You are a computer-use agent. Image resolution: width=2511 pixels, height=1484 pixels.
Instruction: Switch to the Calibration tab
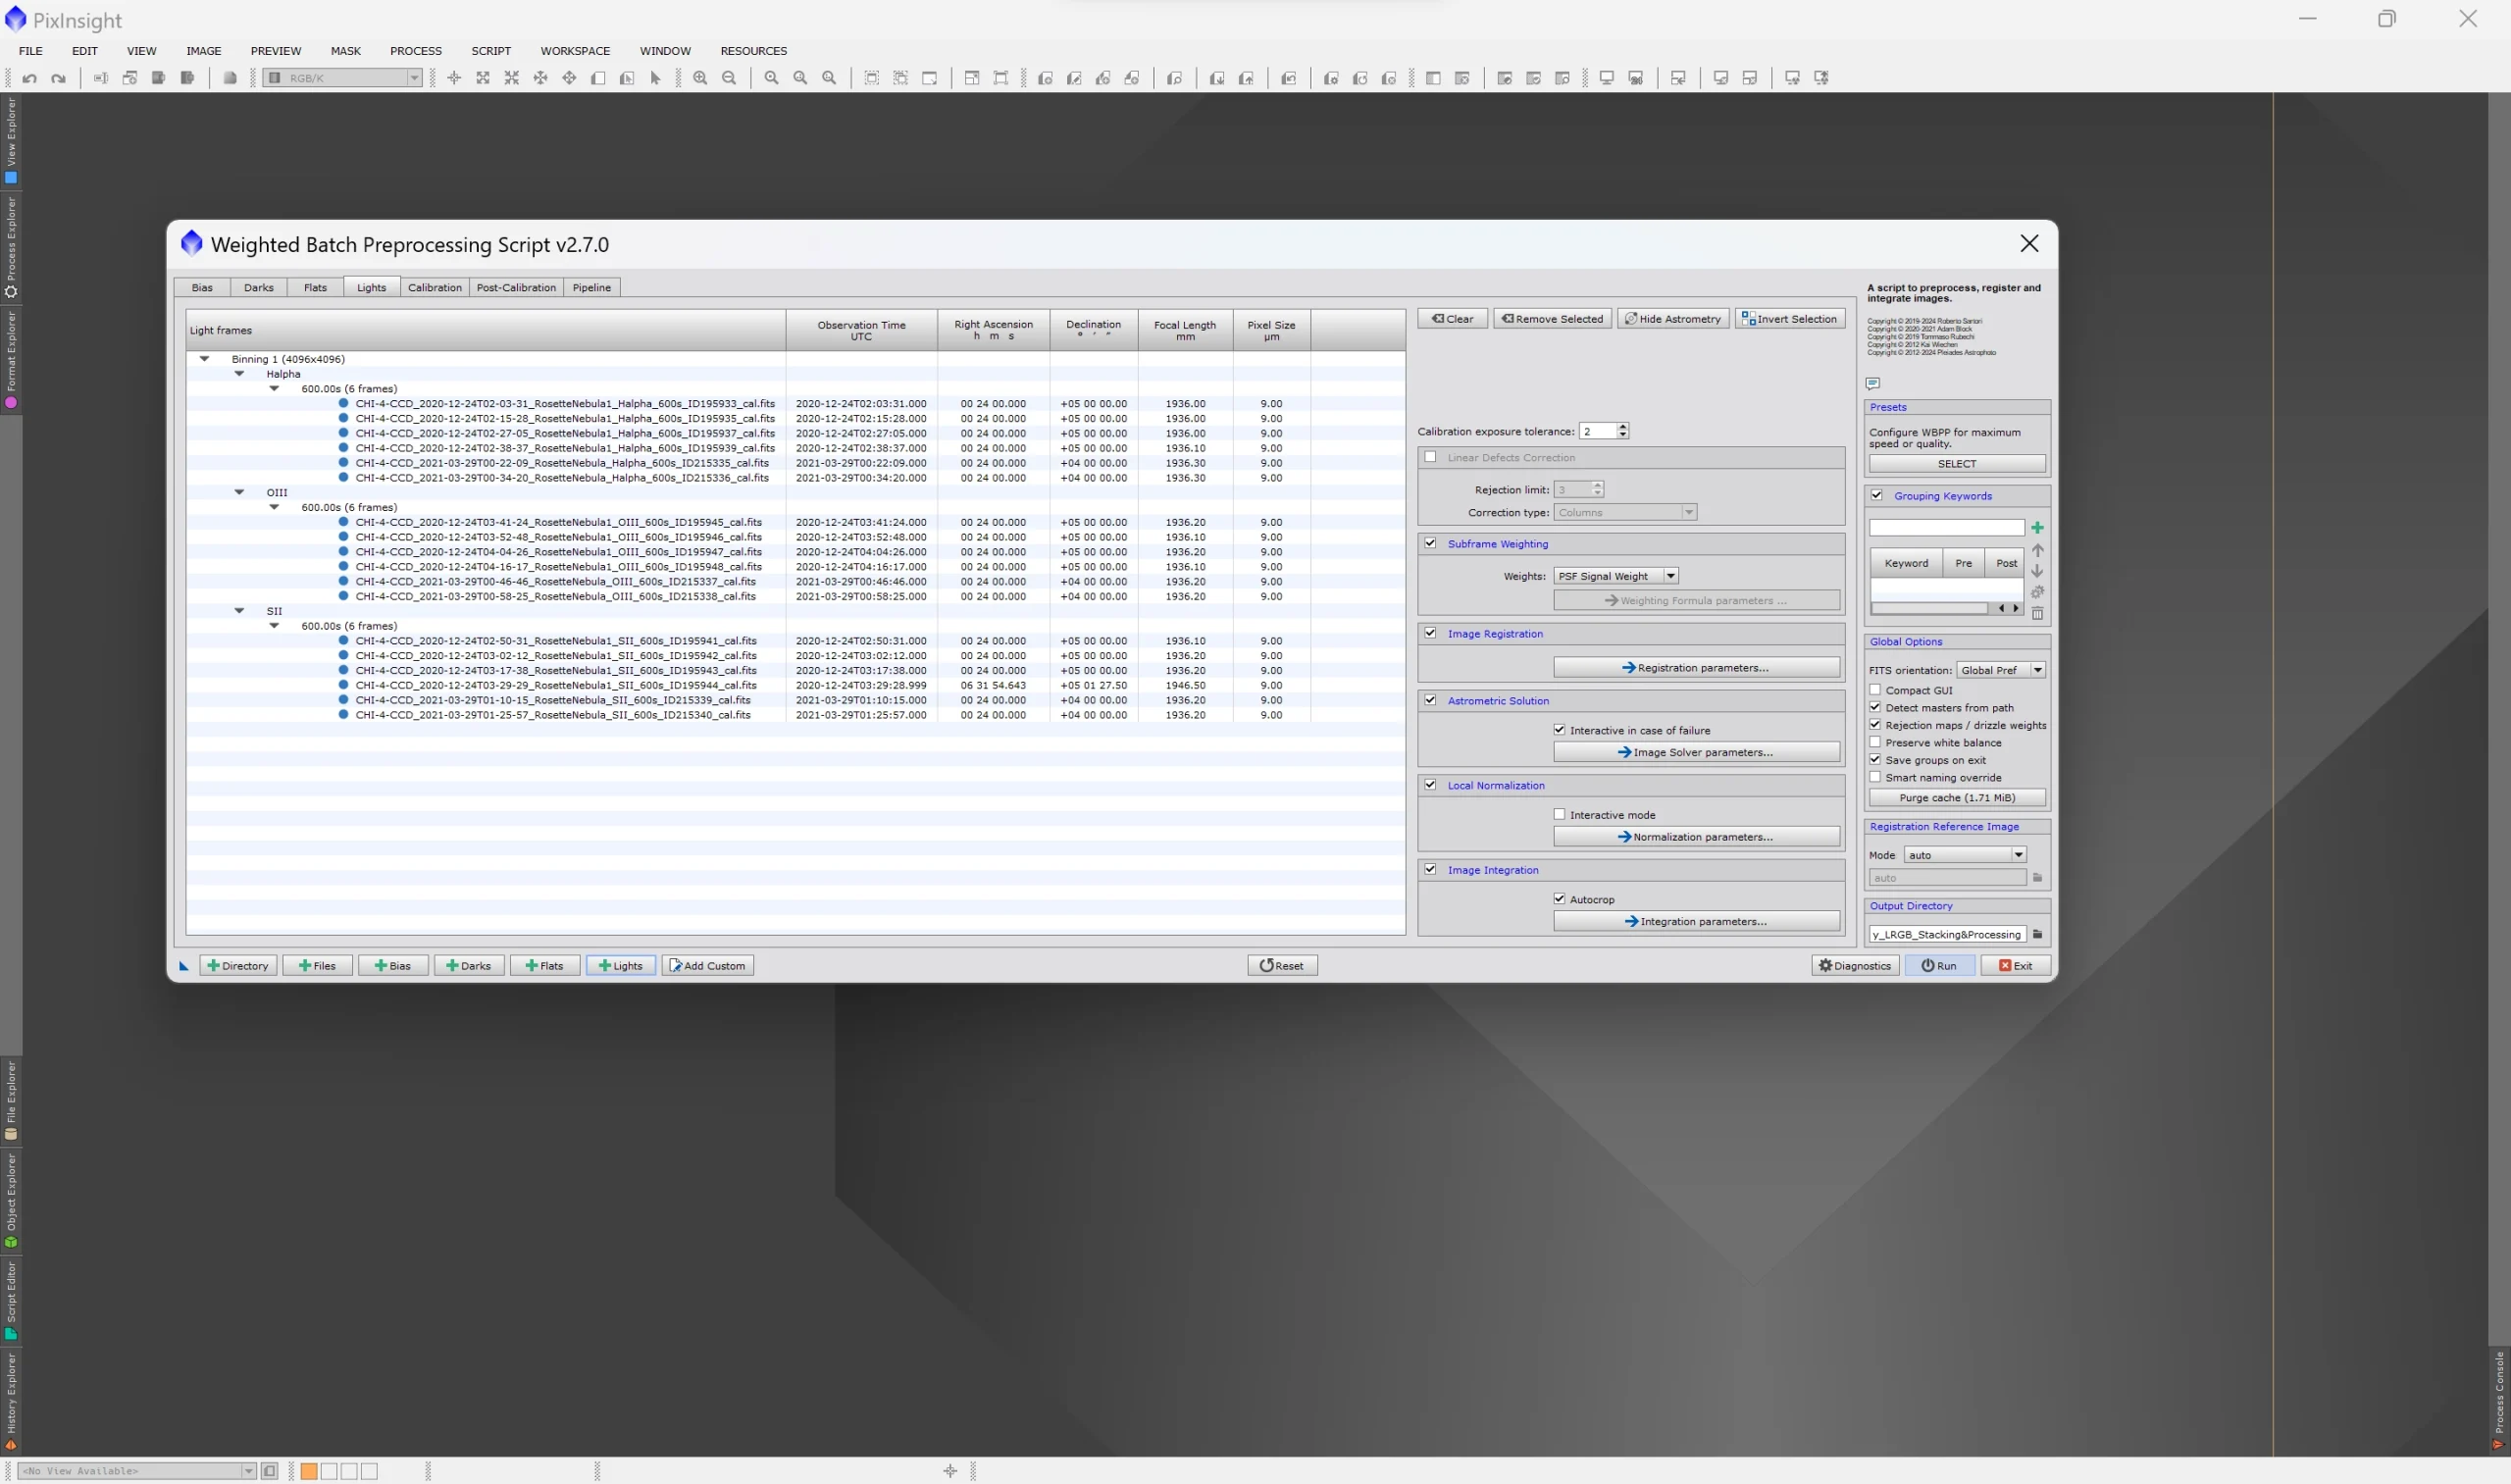coord(434,287)
